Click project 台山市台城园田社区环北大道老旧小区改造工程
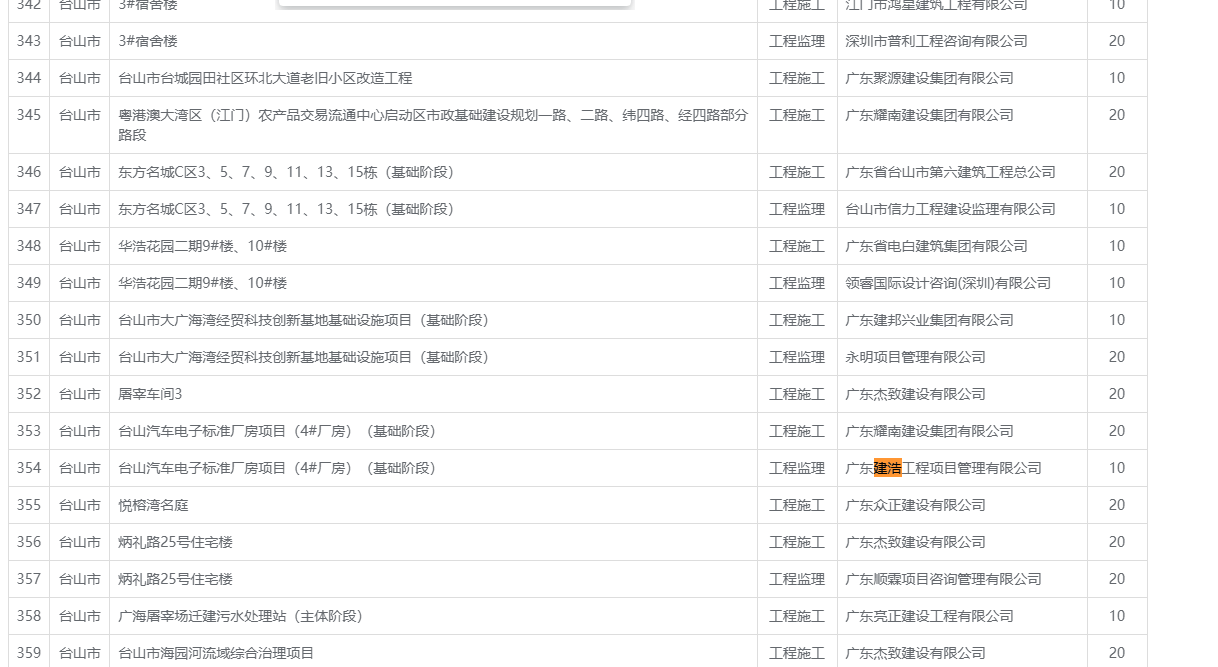1218x667 pixels. click(x=265, y=78)
